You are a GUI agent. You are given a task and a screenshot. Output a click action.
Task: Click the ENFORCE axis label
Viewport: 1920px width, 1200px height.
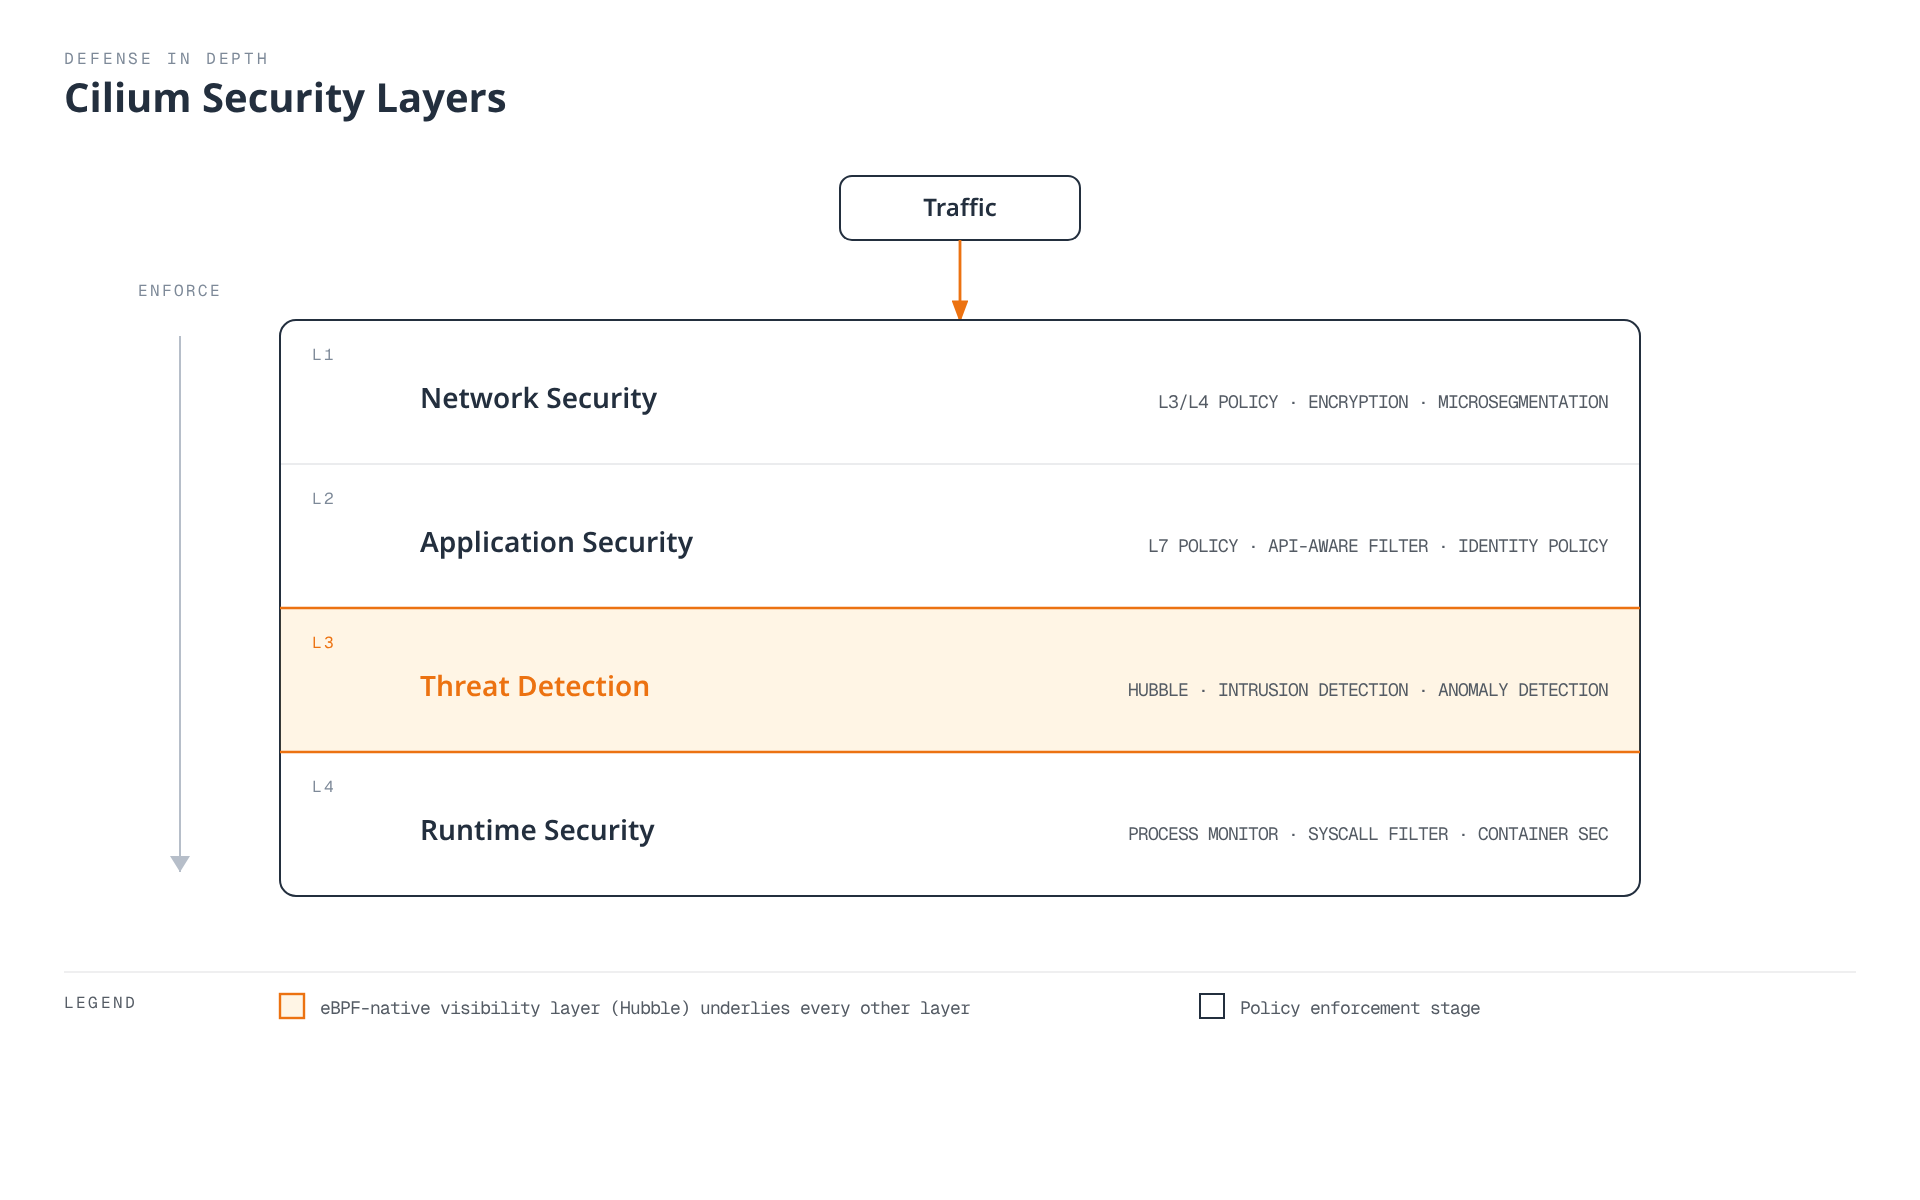pyautogui.click(x=179, y=291)
